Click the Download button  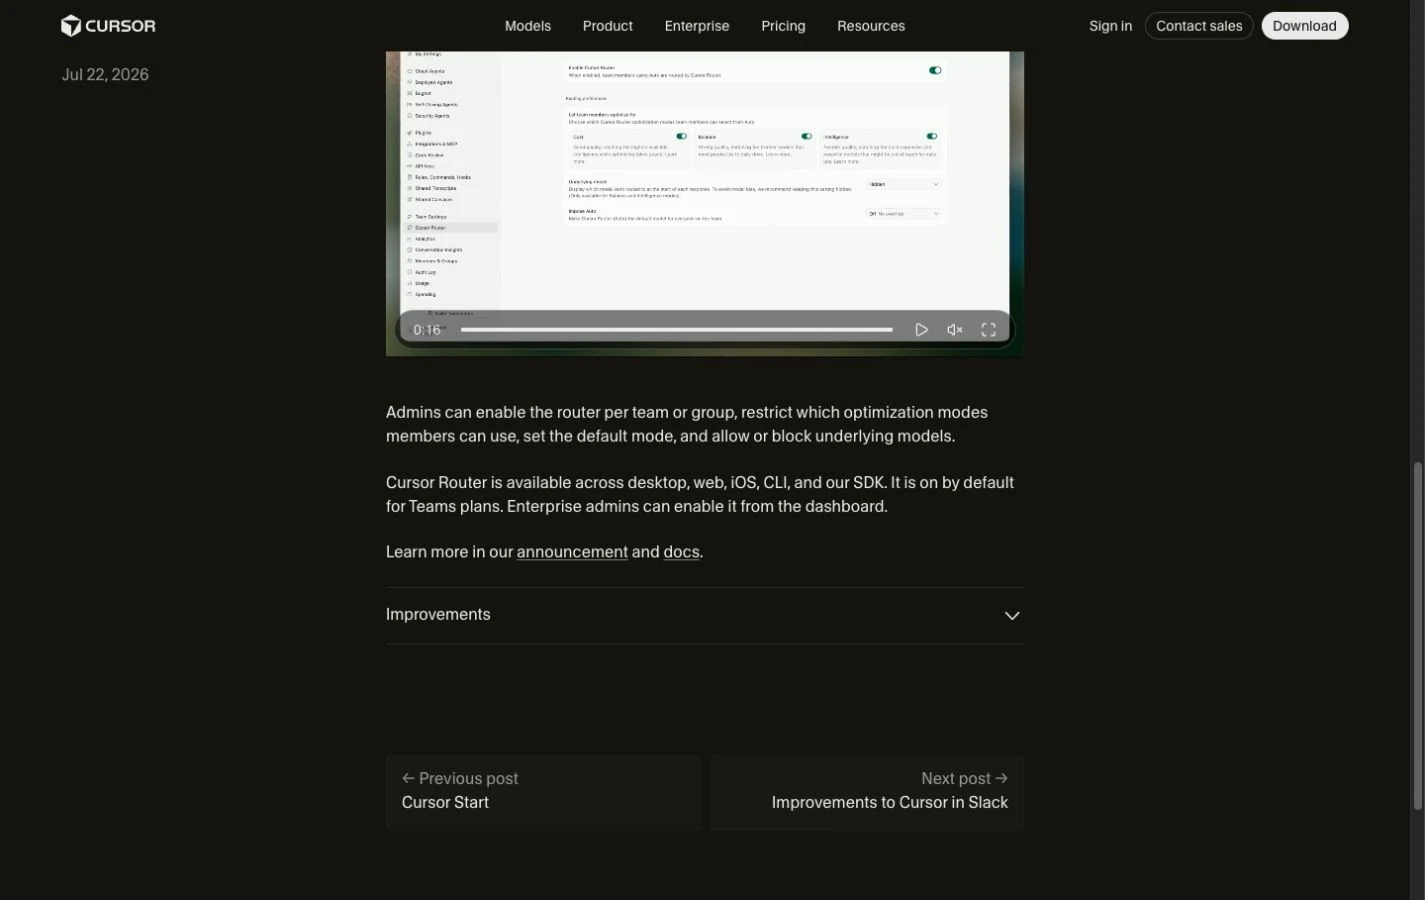coord(1304,26)
